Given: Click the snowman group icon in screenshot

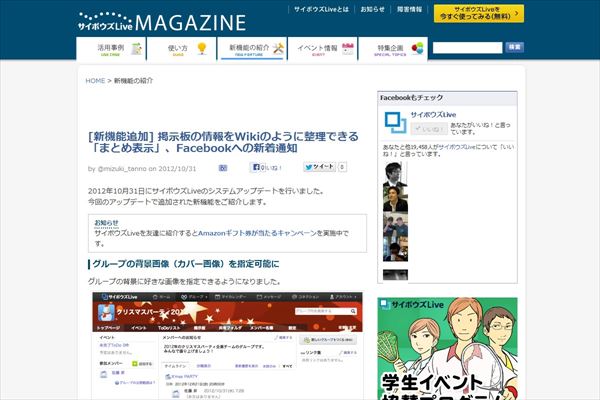Looking at the screenshot, I should (x=106, y=313).
